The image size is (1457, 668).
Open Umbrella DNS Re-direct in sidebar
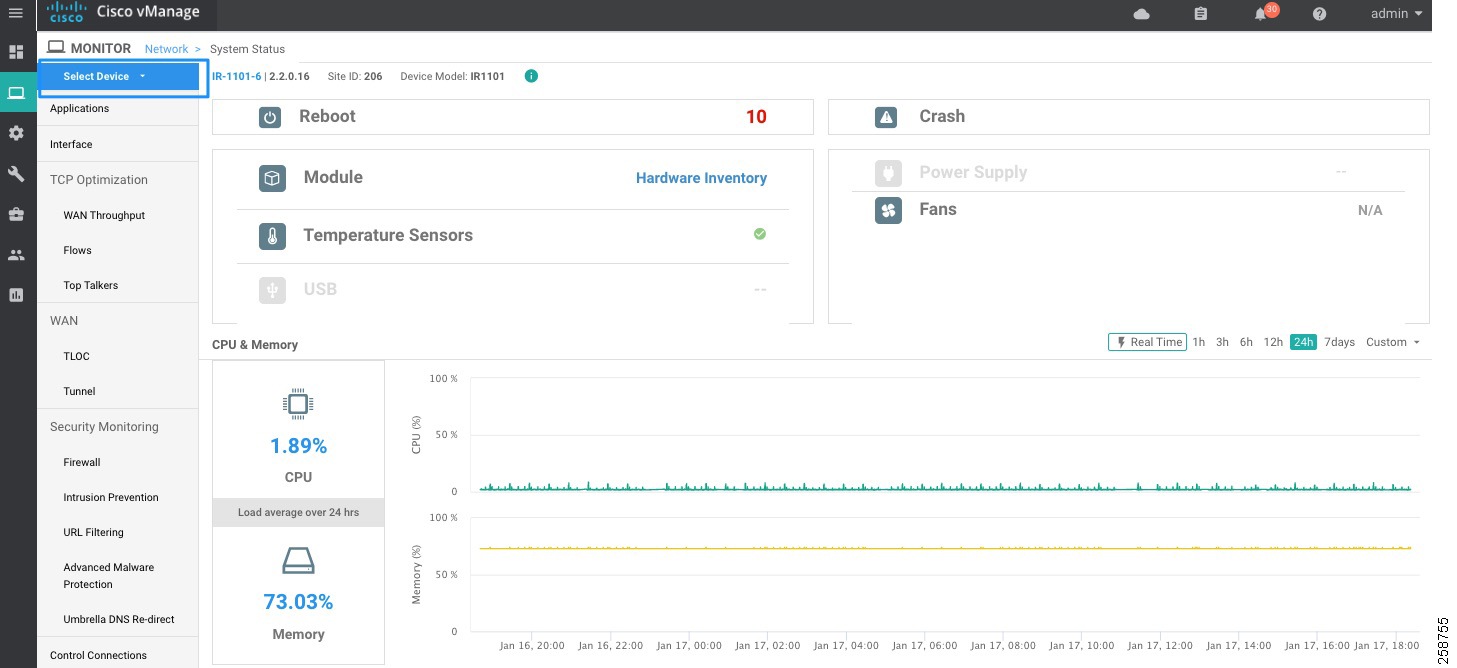coord(119,619)
